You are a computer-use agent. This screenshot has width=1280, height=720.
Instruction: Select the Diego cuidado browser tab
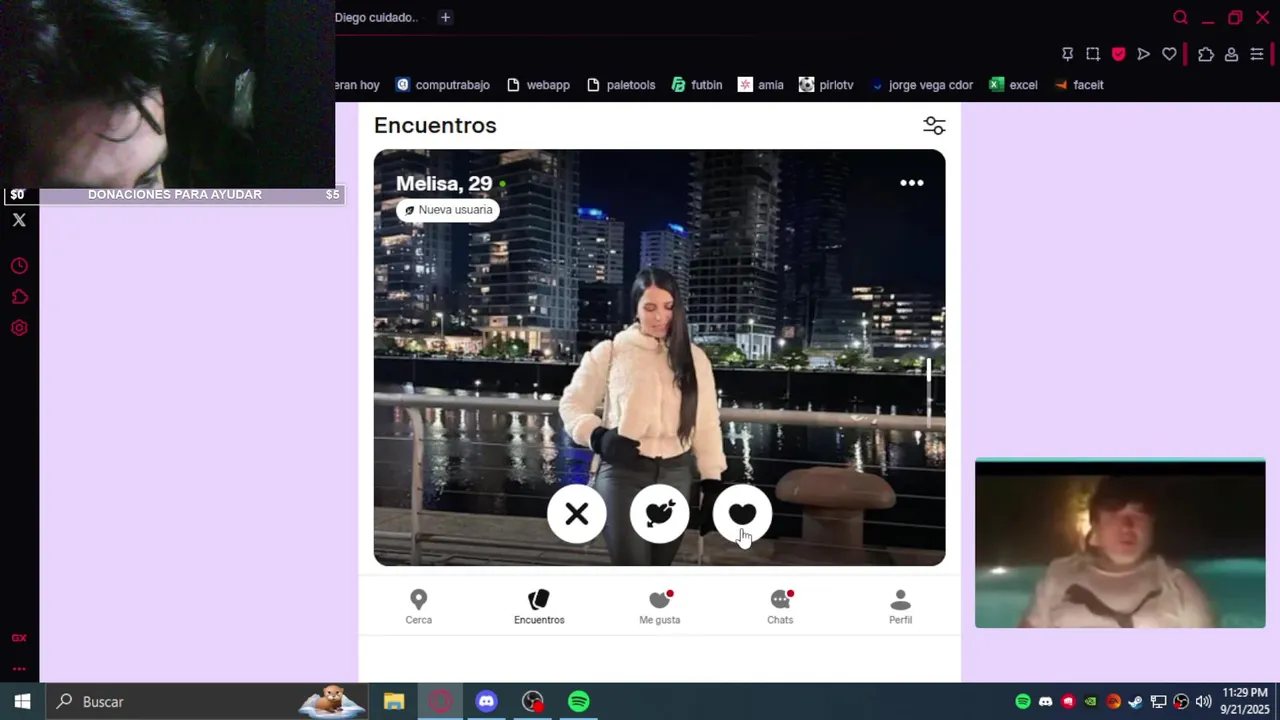(376, 17)
